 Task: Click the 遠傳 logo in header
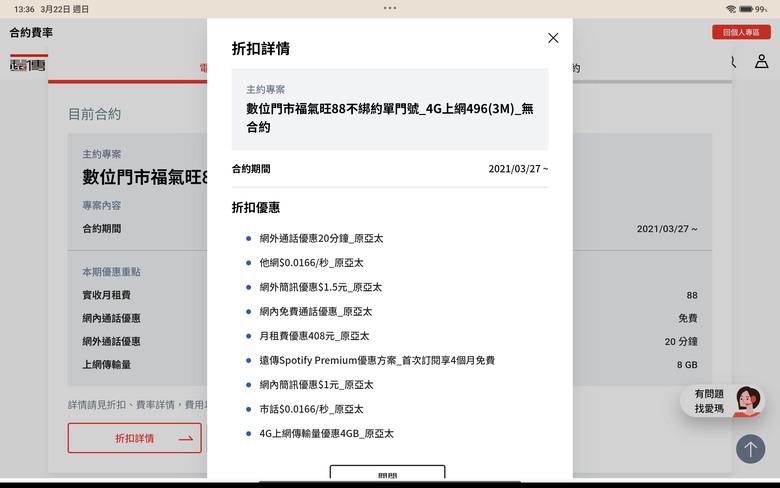tap(28, 65)
